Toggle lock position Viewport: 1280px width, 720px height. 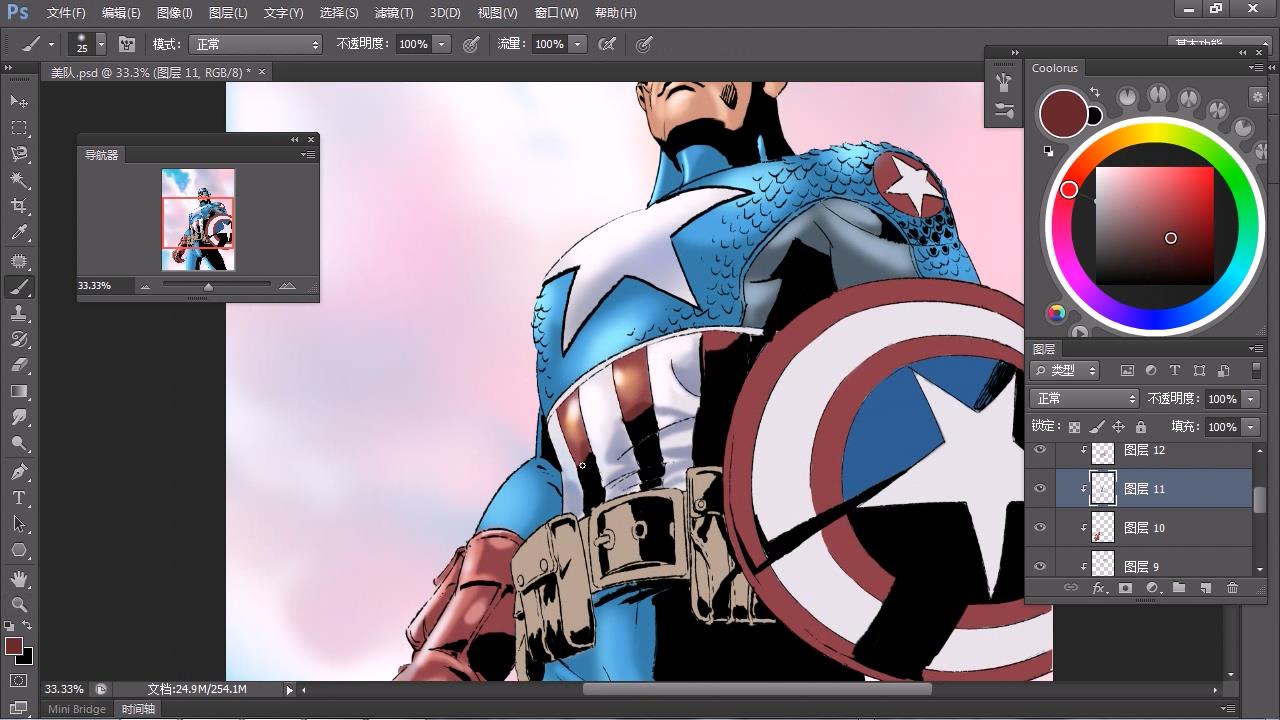(1118, 427)
